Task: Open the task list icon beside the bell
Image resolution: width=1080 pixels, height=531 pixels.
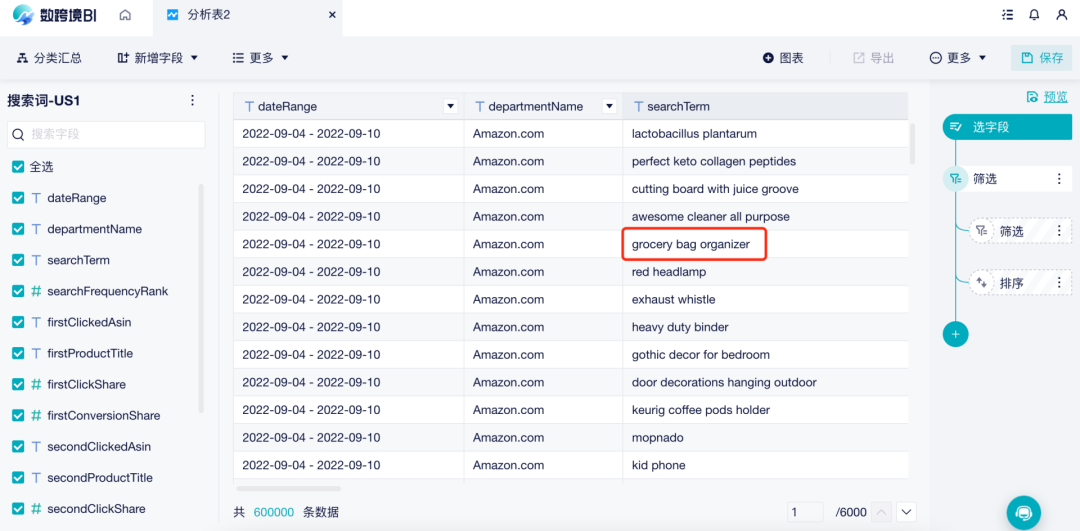Action: [1008, 15]
